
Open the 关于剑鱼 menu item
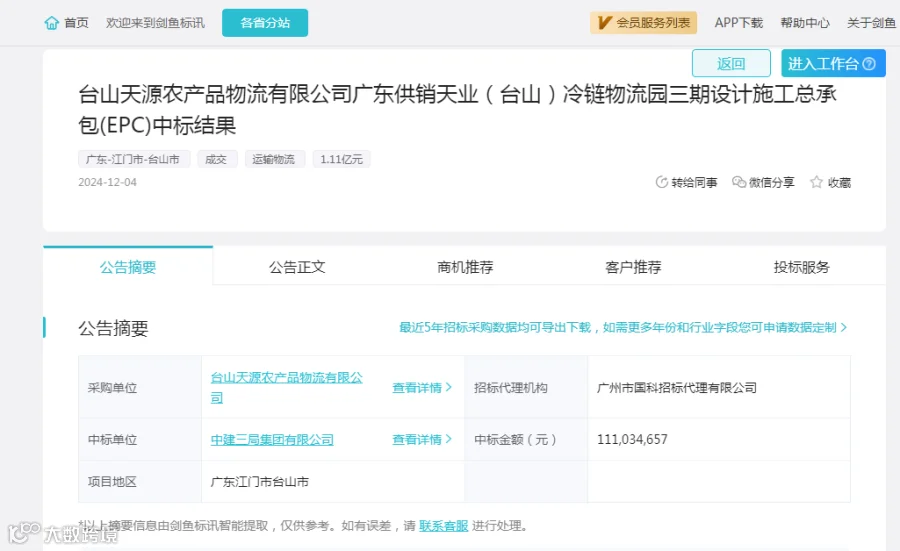point(871,23)
